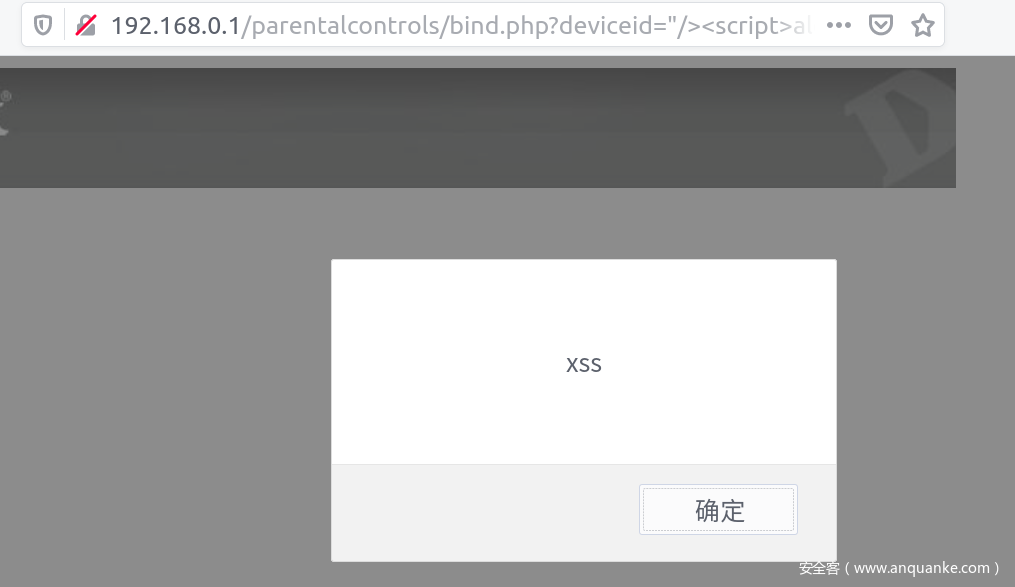
Task: Click the alert dialog's grey footer bar
Action: coord(485,513)
